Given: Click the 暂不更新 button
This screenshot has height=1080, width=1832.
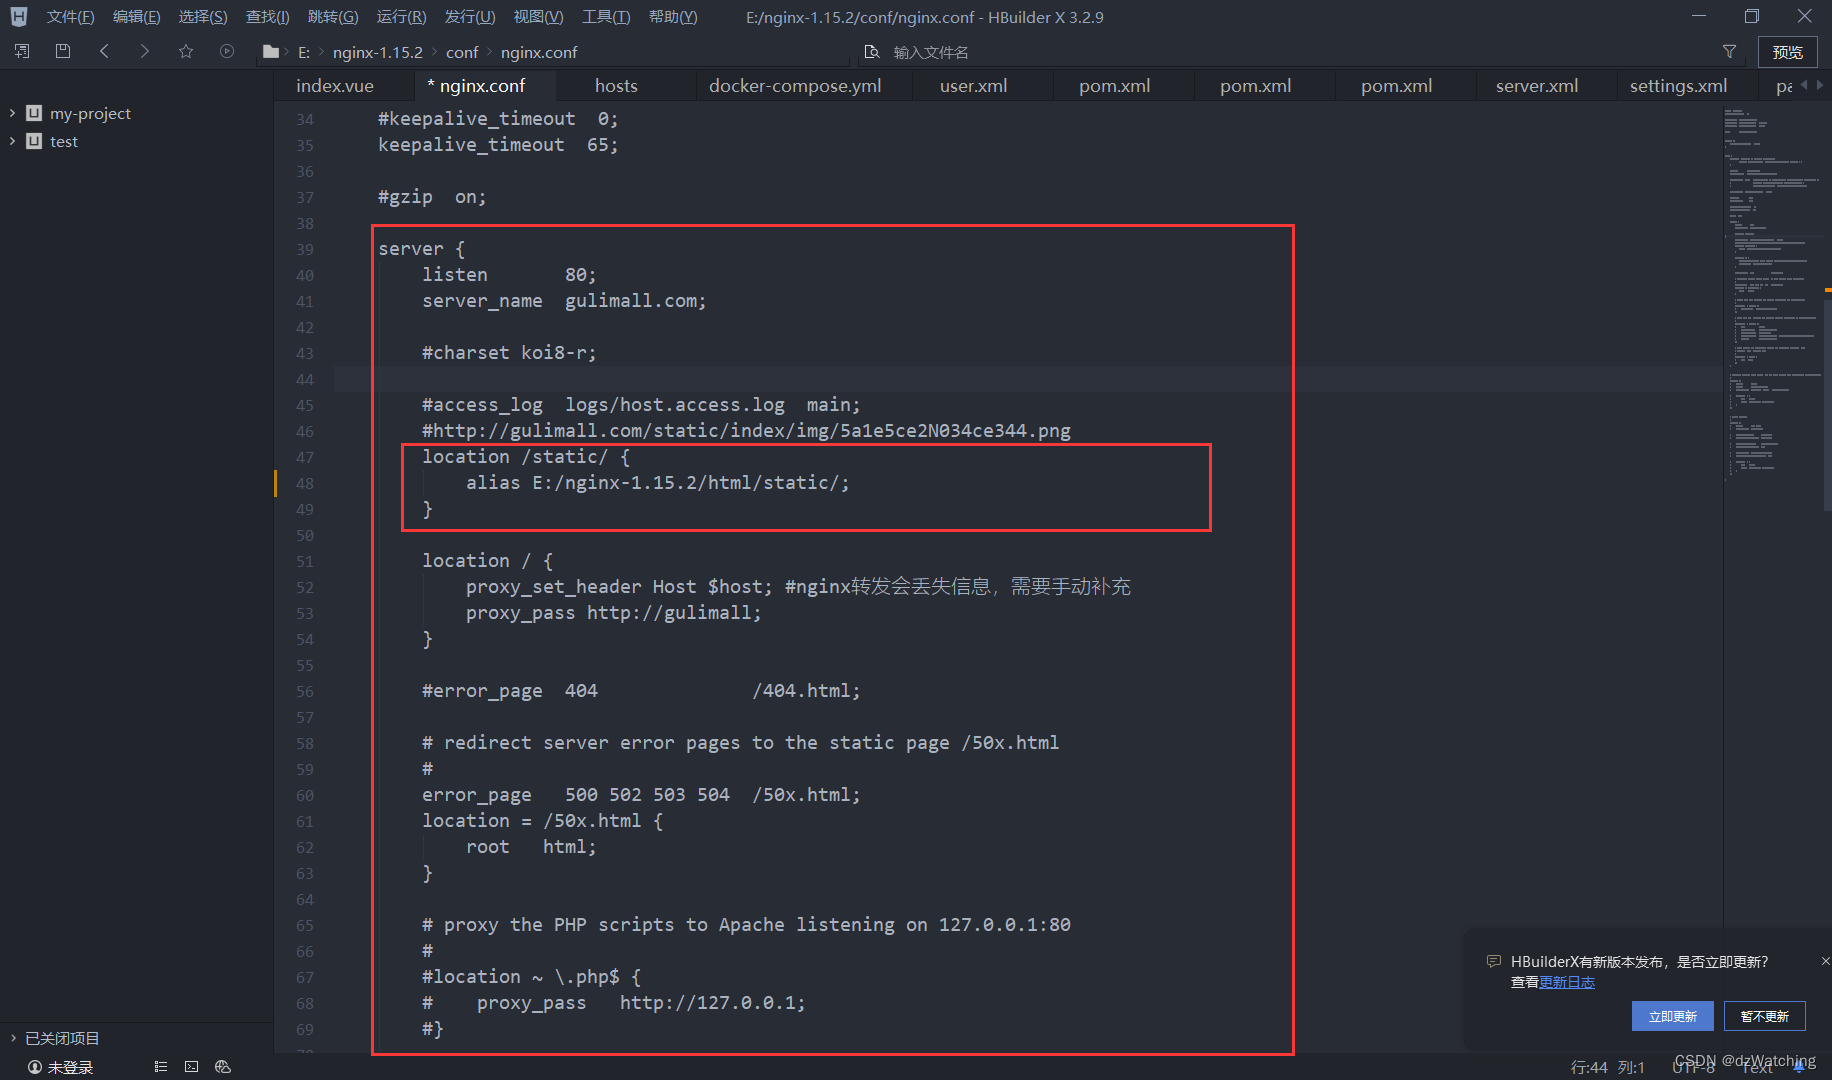Looking at the screenshot, I should [1764, 1016].
